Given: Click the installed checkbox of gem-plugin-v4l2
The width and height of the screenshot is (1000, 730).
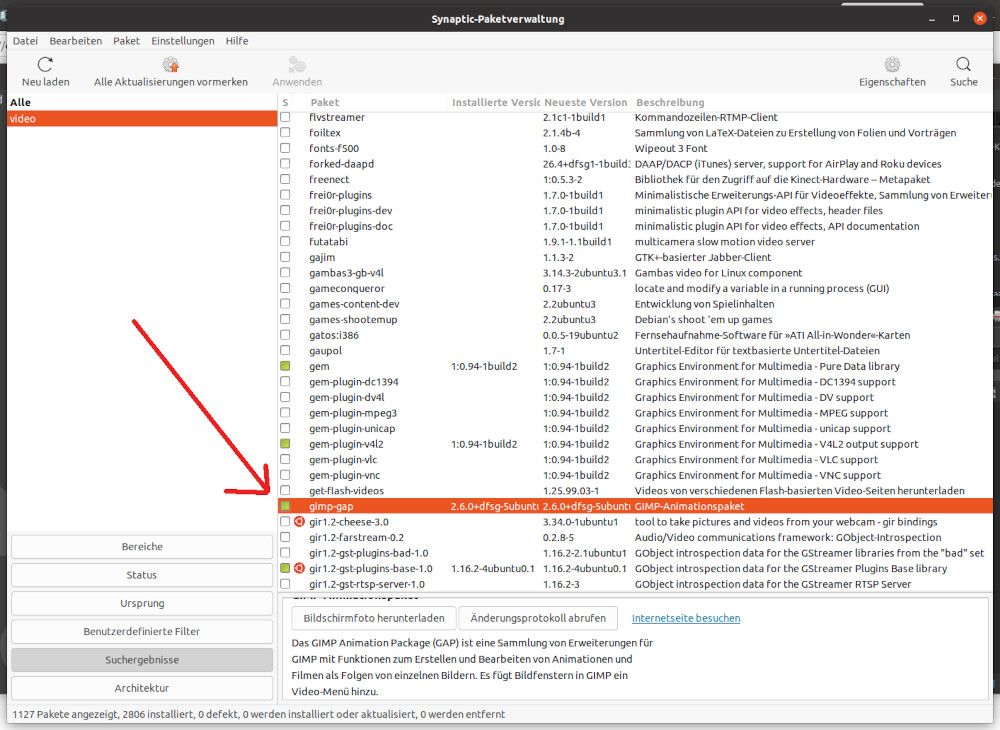Looking at the screenshot, I should (285, 444).
